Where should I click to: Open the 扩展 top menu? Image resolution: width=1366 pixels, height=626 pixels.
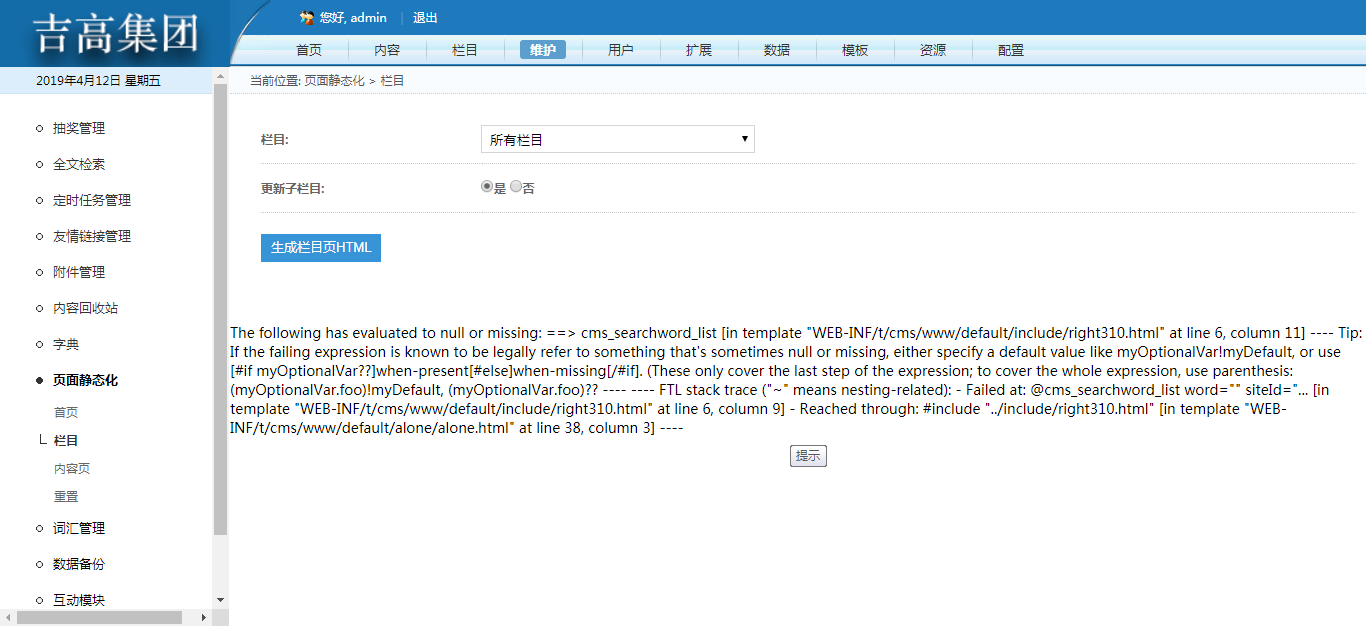[x=699, y=50]
